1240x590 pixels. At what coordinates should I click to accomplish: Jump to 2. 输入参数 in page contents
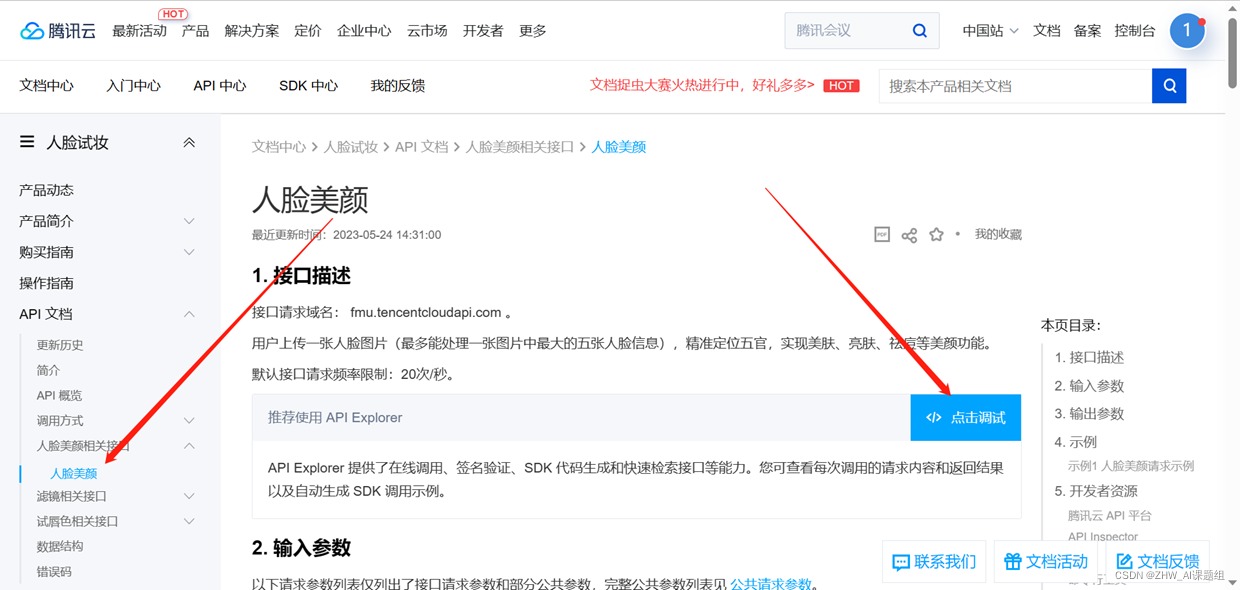(1089, 386)
